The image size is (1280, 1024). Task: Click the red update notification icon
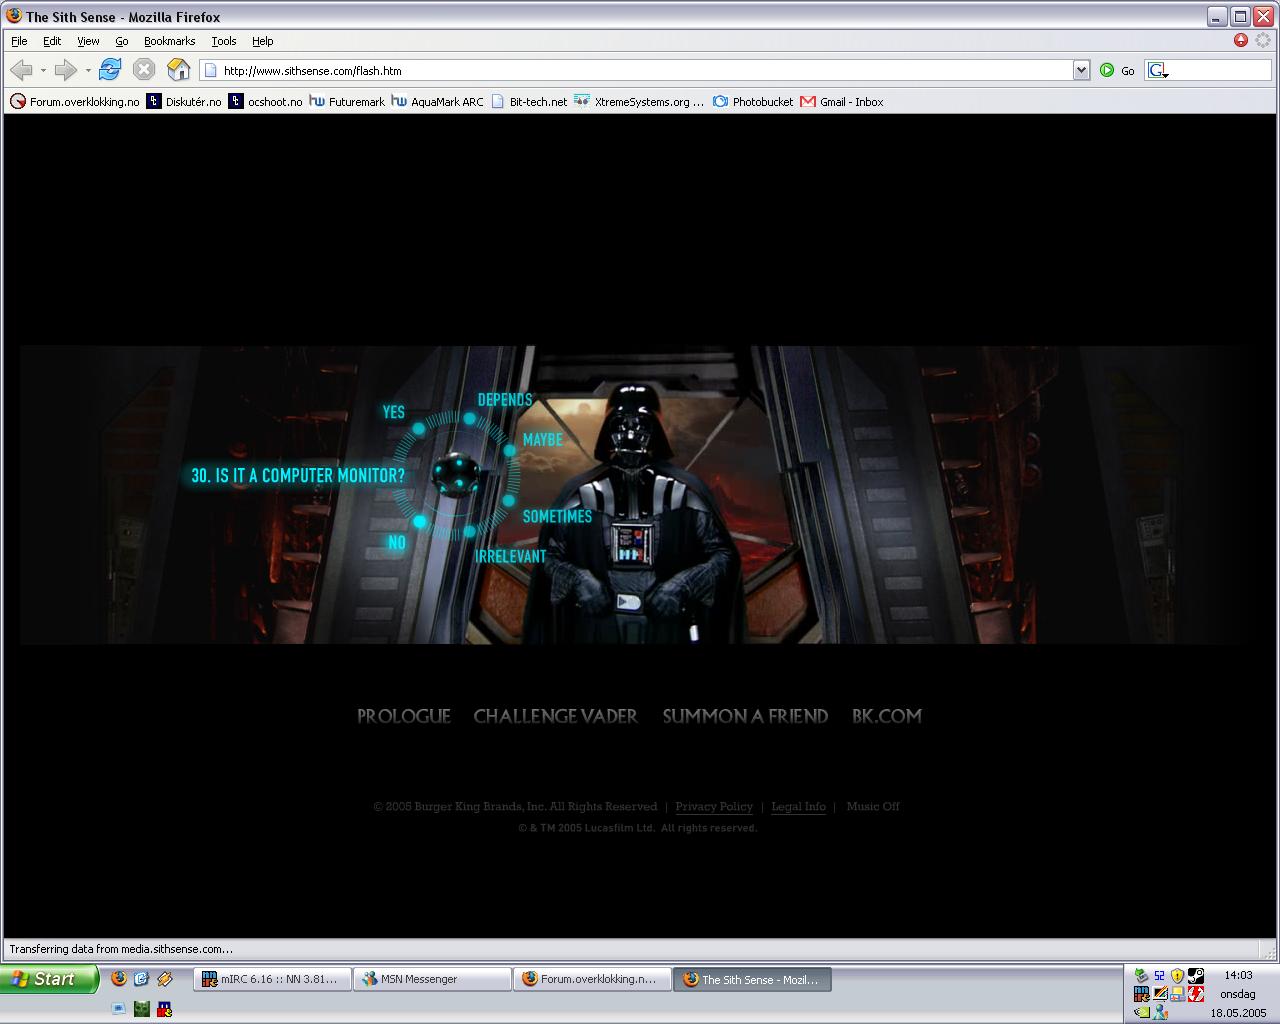coord(1241,40)
